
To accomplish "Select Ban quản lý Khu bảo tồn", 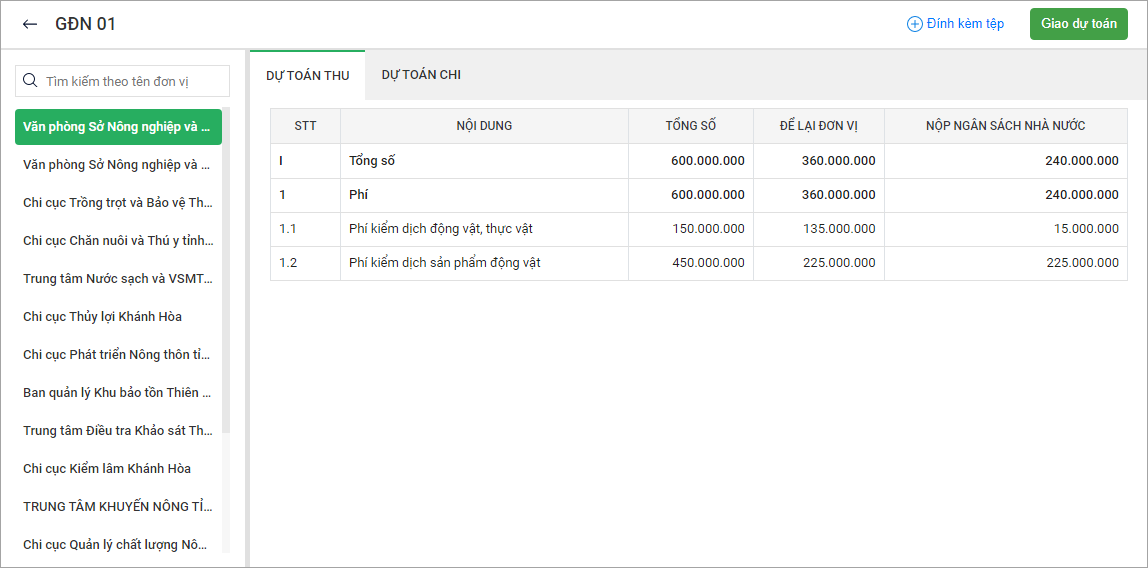I will (117, 393).
